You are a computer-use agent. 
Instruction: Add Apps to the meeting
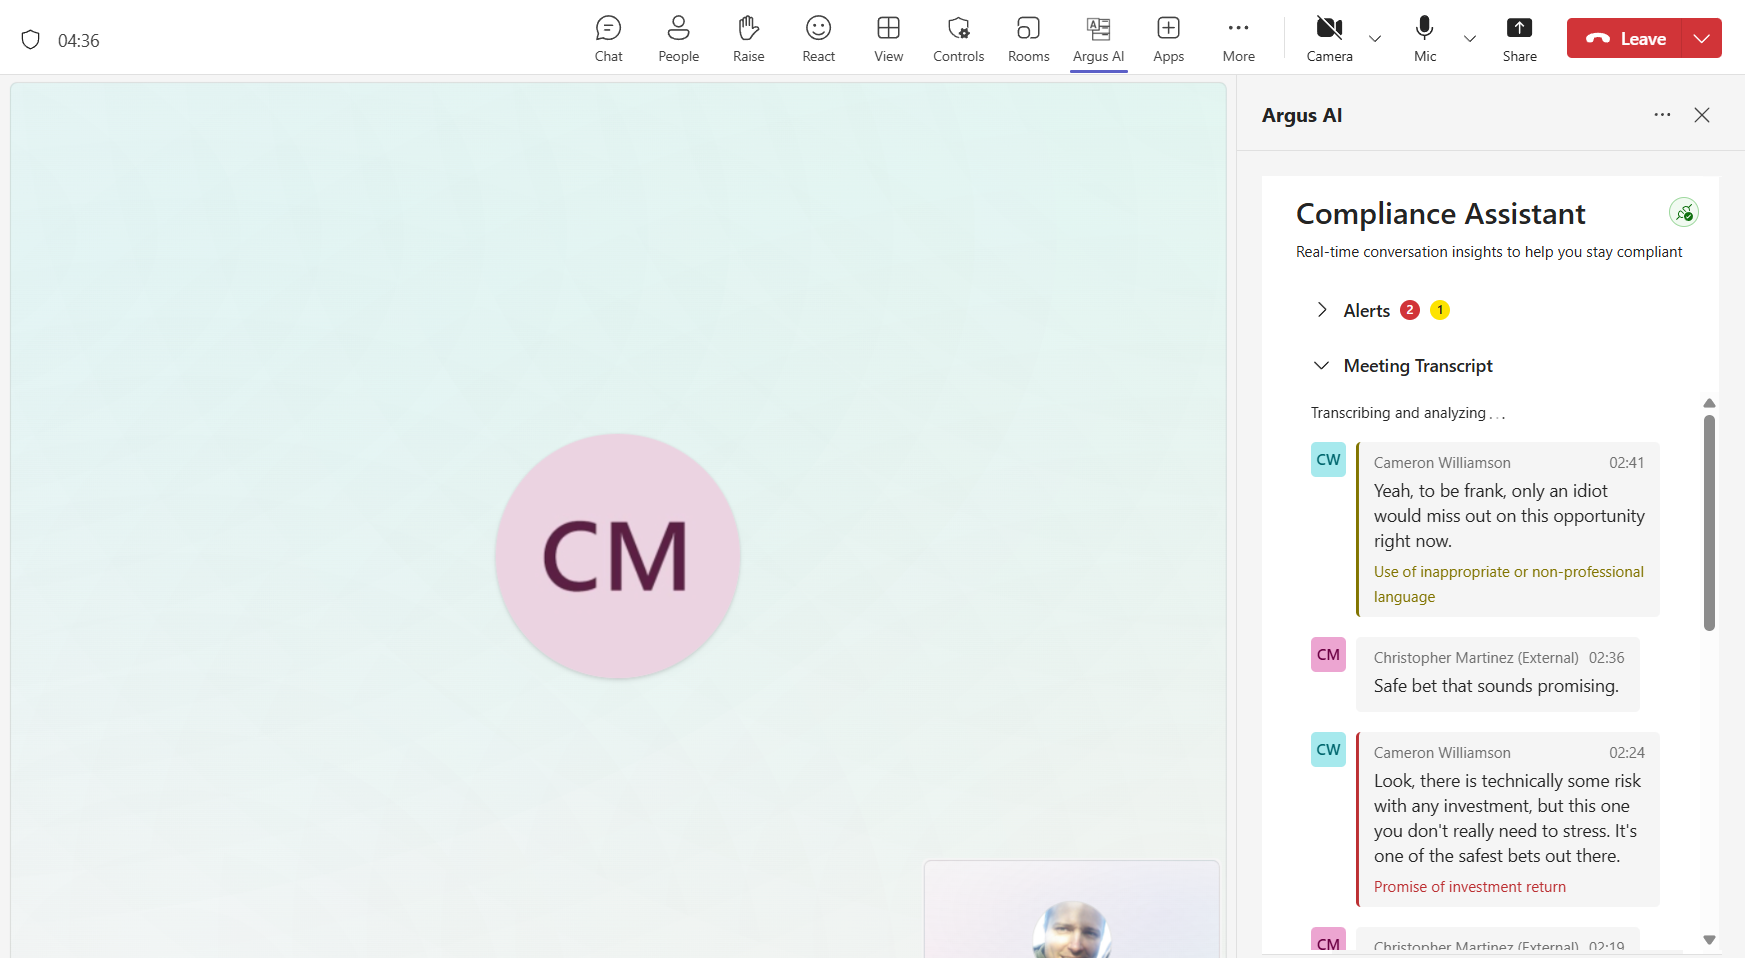pos(1168,39)
